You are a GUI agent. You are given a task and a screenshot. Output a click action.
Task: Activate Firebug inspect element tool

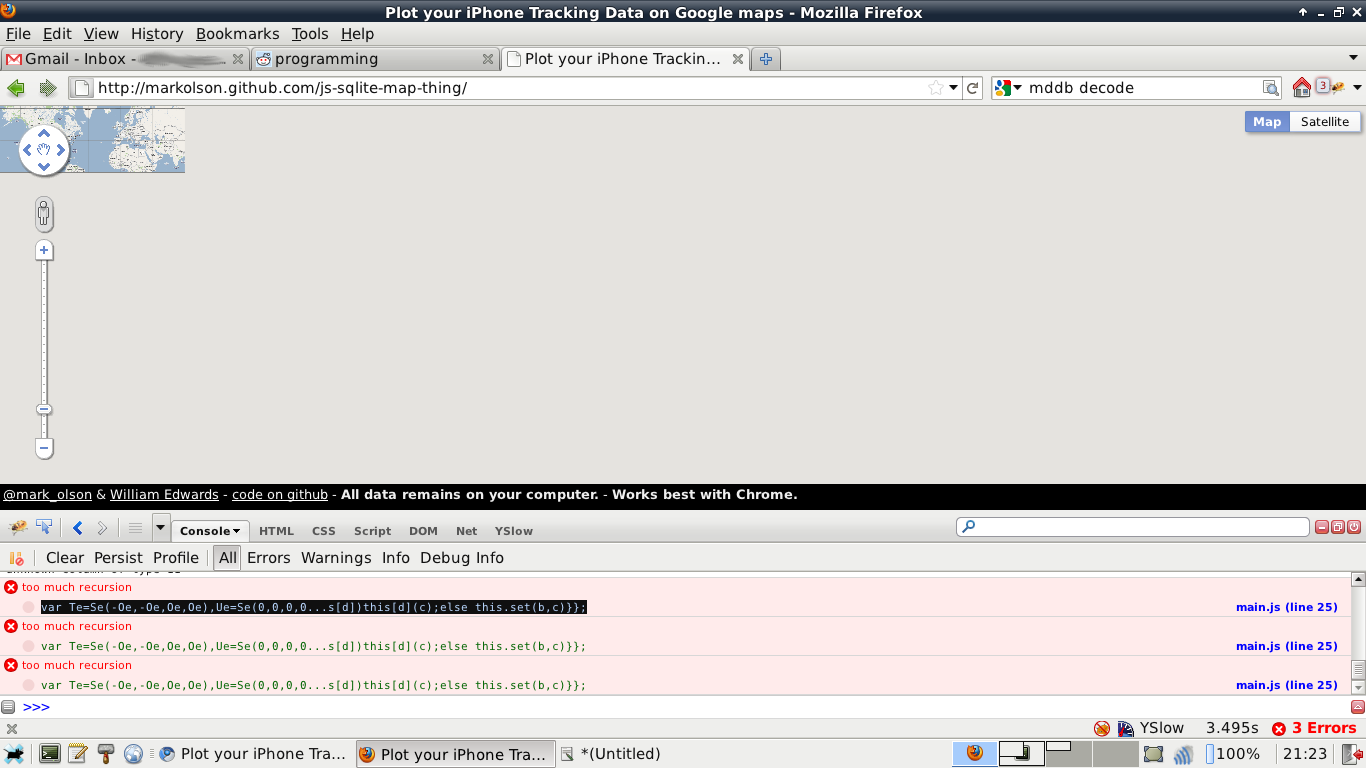click(x=44, y=528)
